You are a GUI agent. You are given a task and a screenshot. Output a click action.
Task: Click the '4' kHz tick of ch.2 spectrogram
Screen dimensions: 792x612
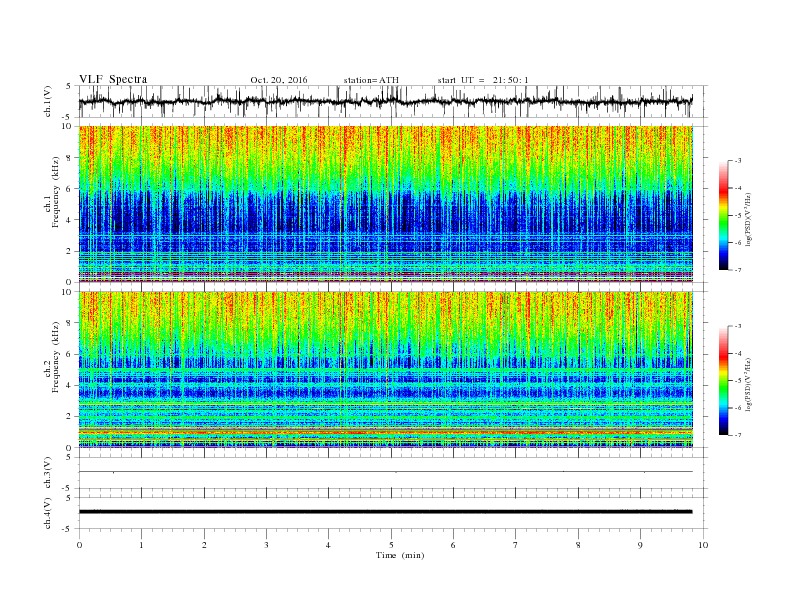pos(69,385)
